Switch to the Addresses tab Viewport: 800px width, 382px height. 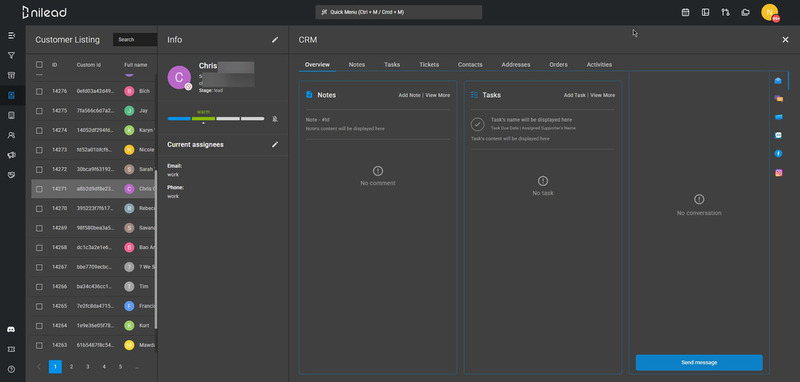tap(515, 65)
